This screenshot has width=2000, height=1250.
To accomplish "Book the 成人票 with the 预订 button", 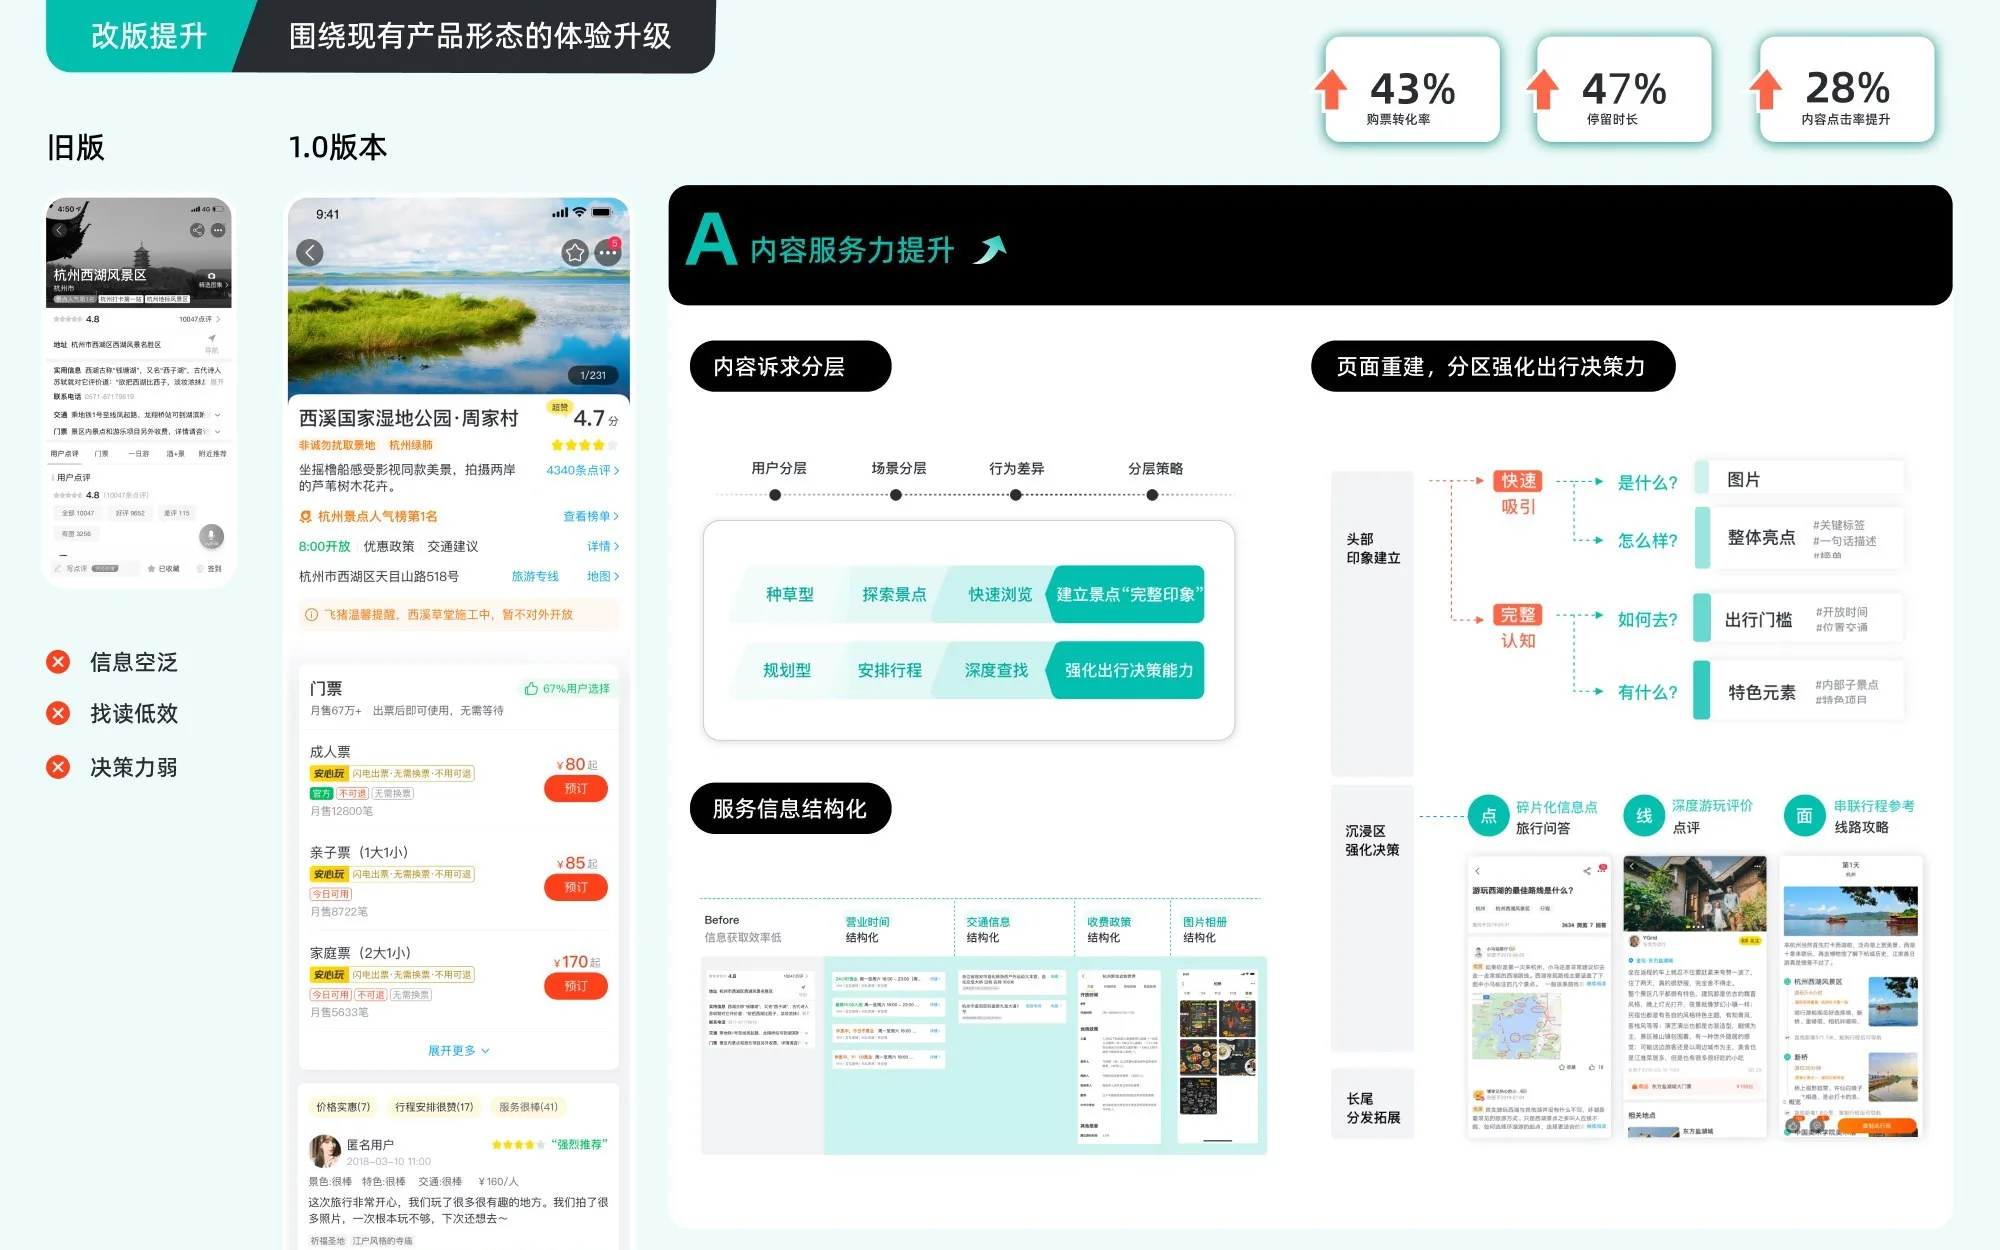I will [x=576, y=789].
